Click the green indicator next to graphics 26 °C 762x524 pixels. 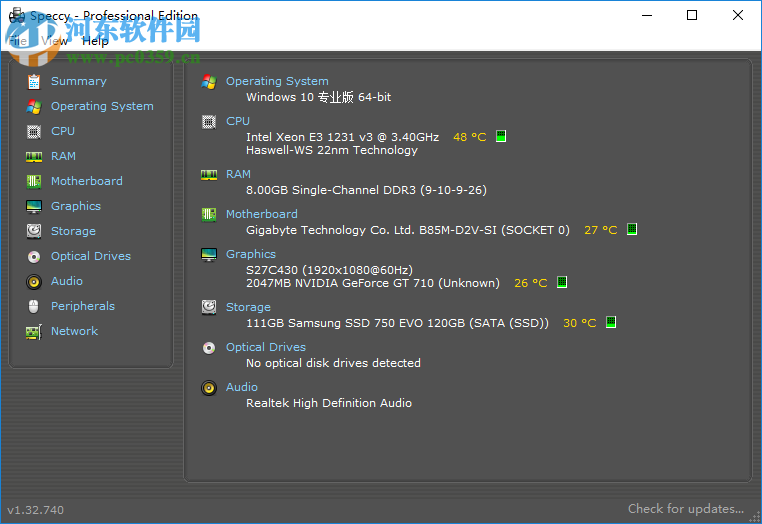click(x=562, y=282)
